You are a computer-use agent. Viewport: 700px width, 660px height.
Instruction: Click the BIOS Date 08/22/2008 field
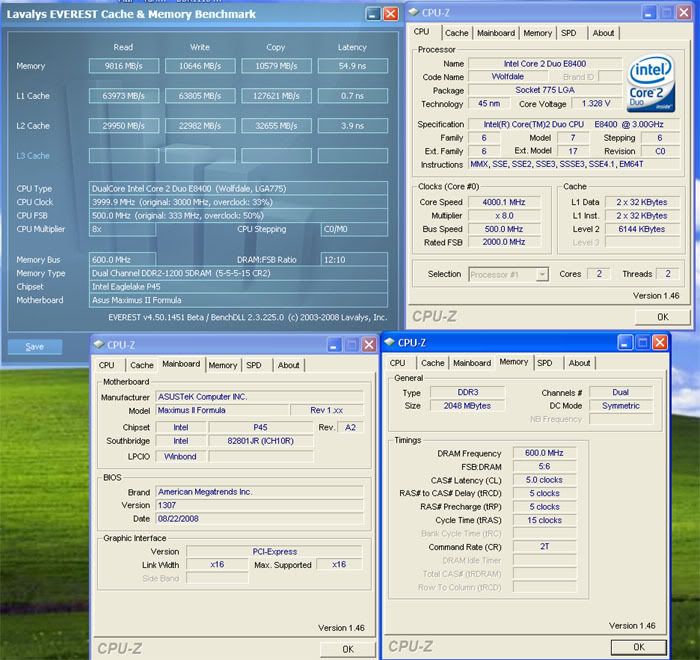click(x=259, y=518)
